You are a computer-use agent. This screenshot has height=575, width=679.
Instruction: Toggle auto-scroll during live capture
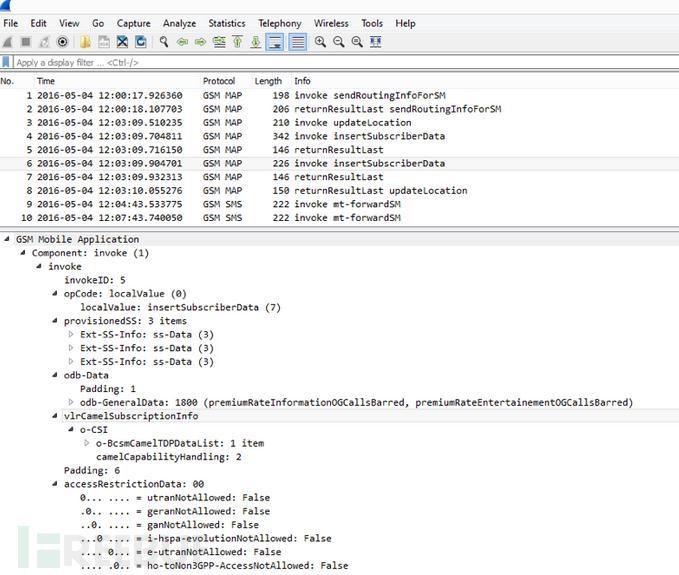275,42
